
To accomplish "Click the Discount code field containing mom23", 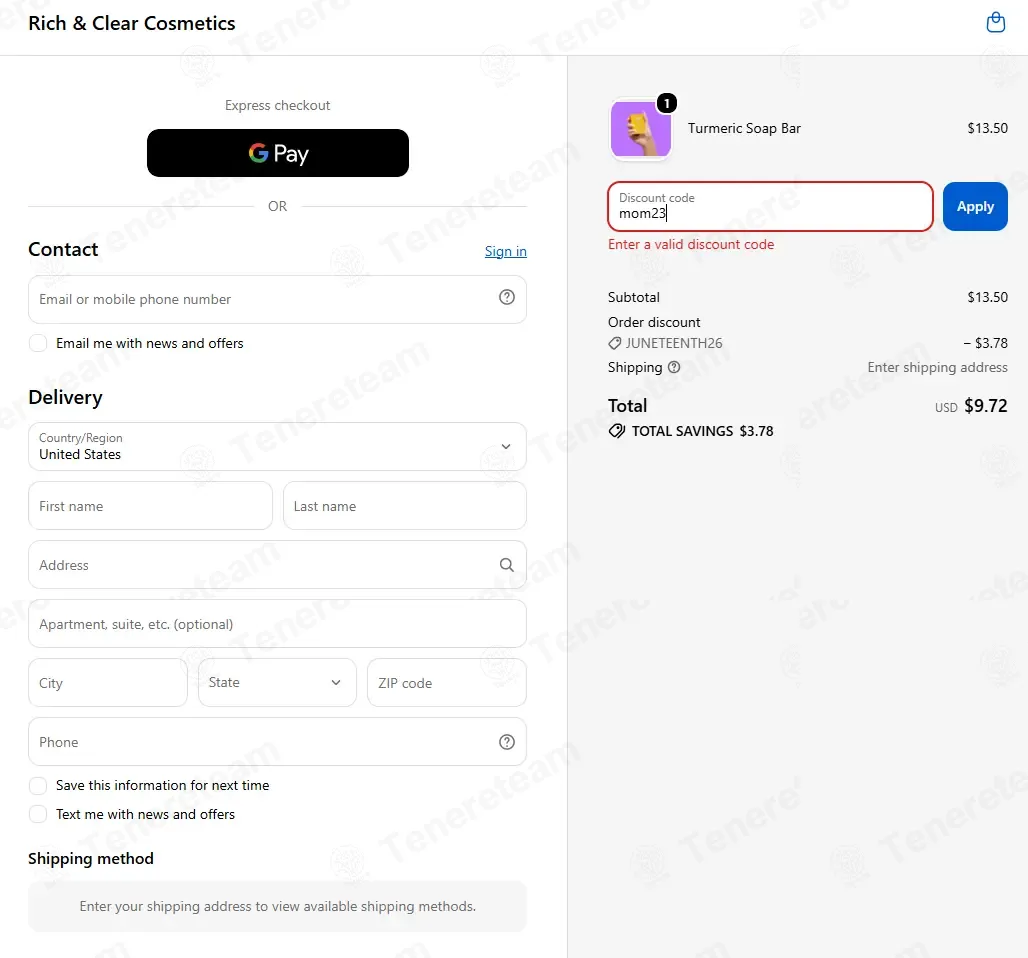I will 770,207.
